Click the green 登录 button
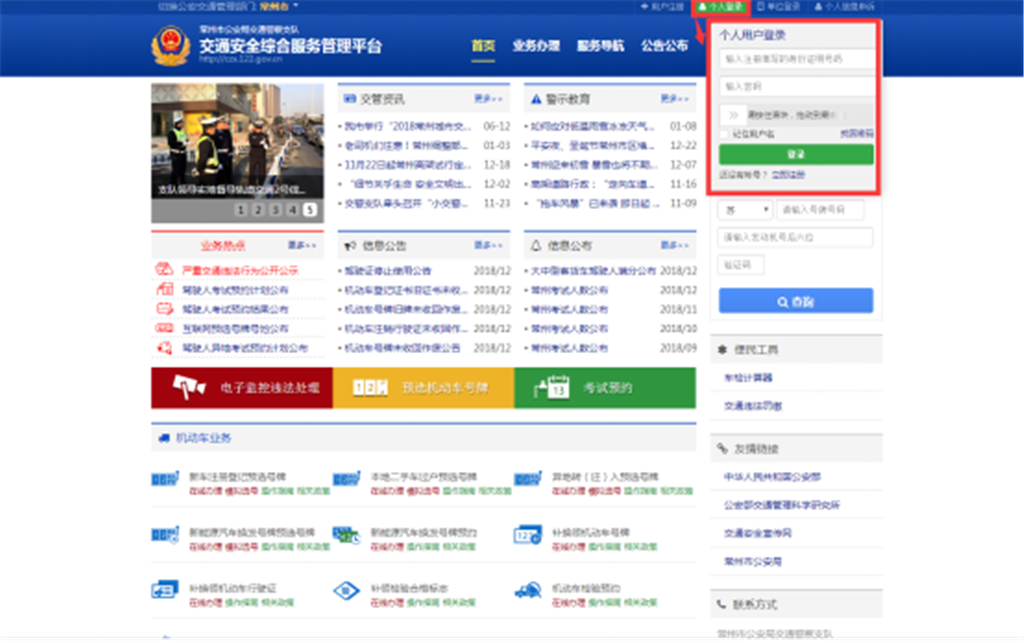The width and height of the screenshot is (1024, 643). [795, 155]
